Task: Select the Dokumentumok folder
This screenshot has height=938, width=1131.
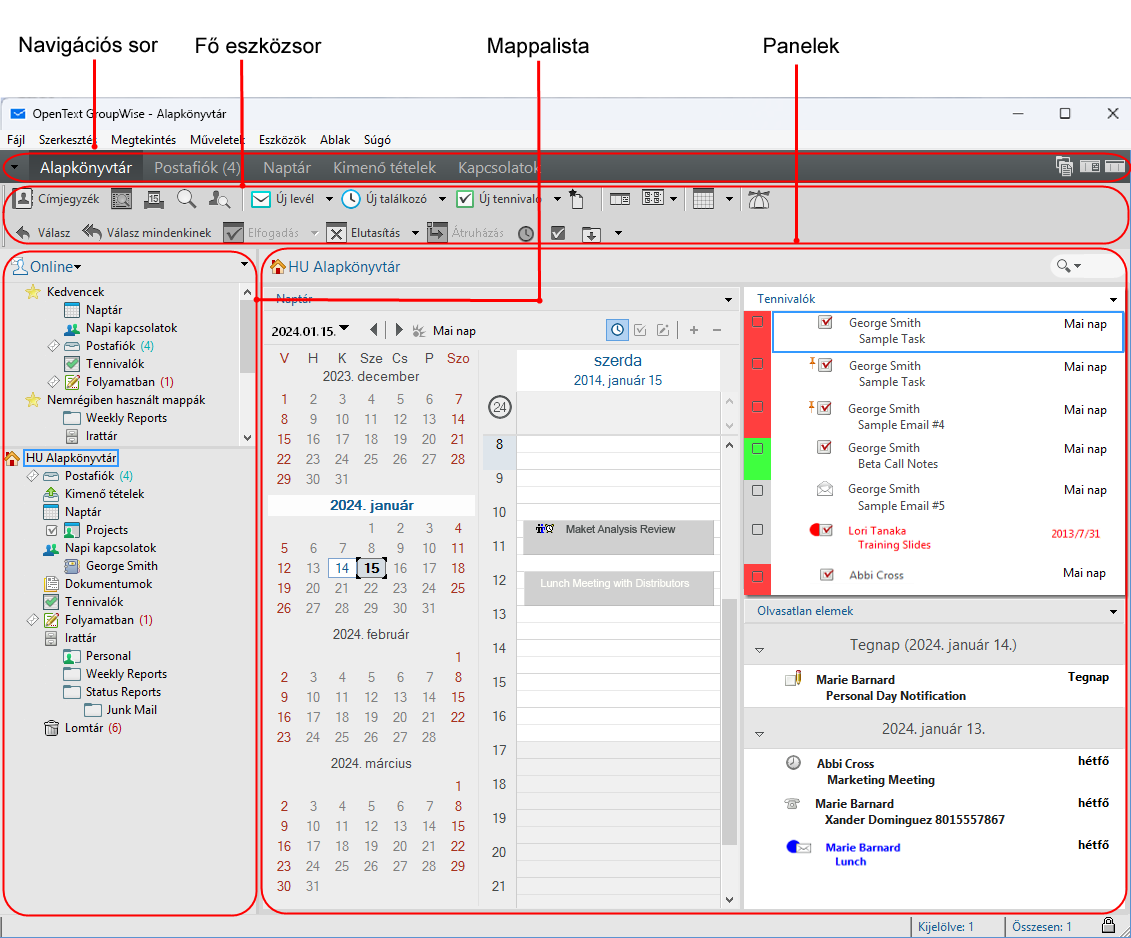Action: [x=108, y=584]
